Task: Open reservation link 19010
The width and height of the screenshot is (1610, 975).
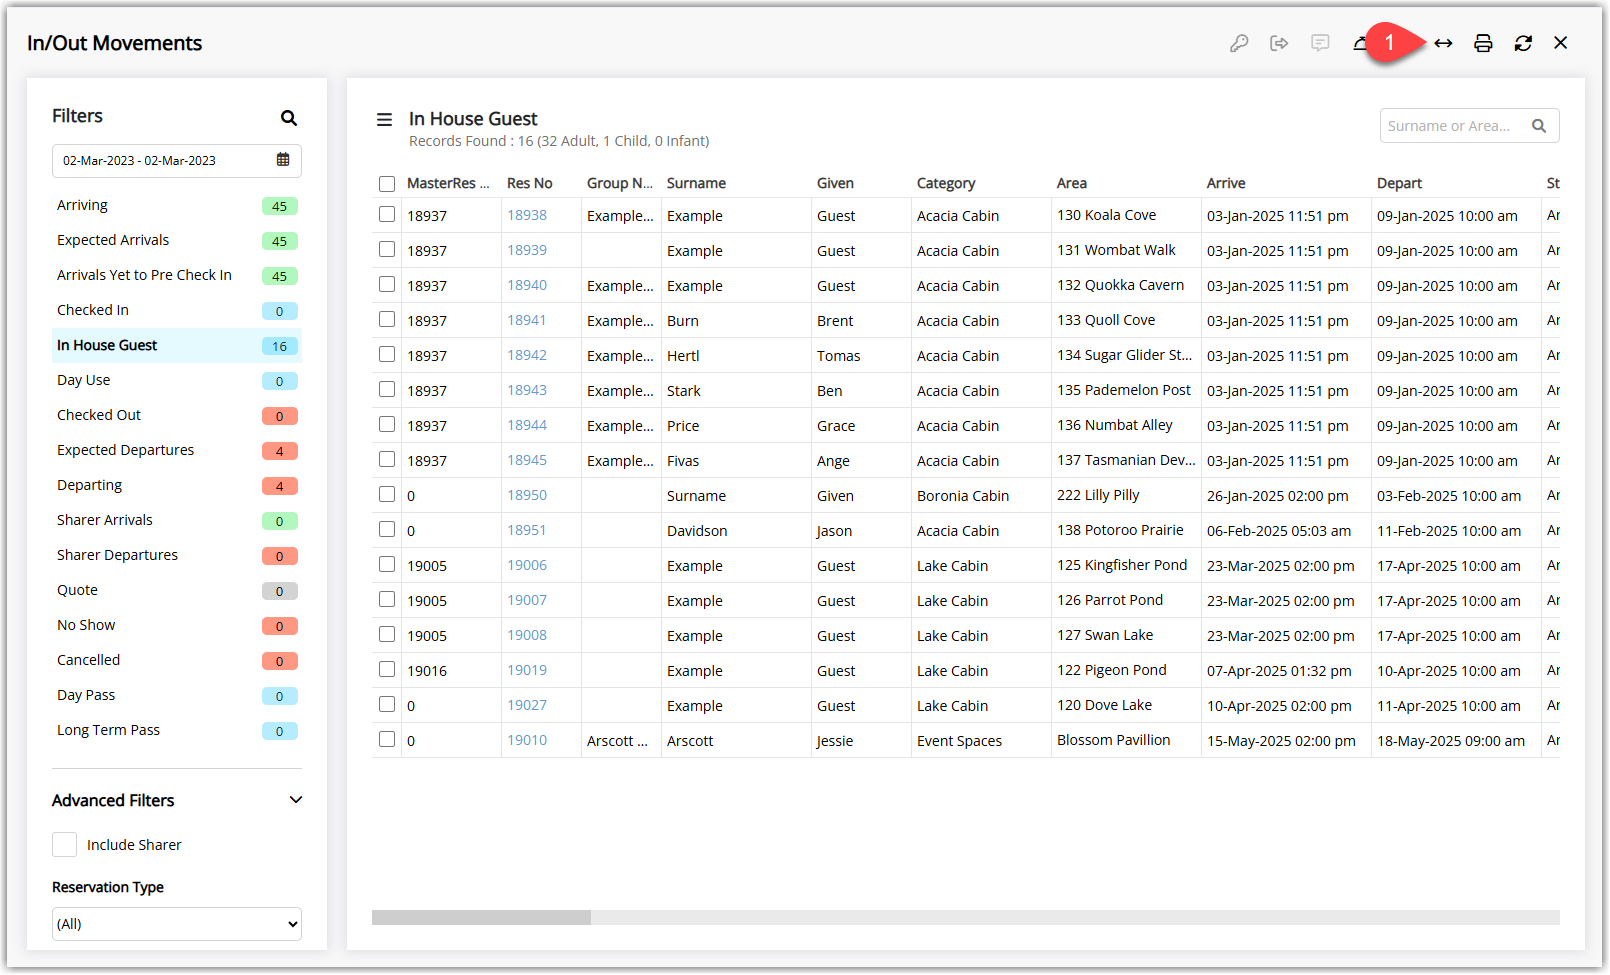Action: click(527, 740)
